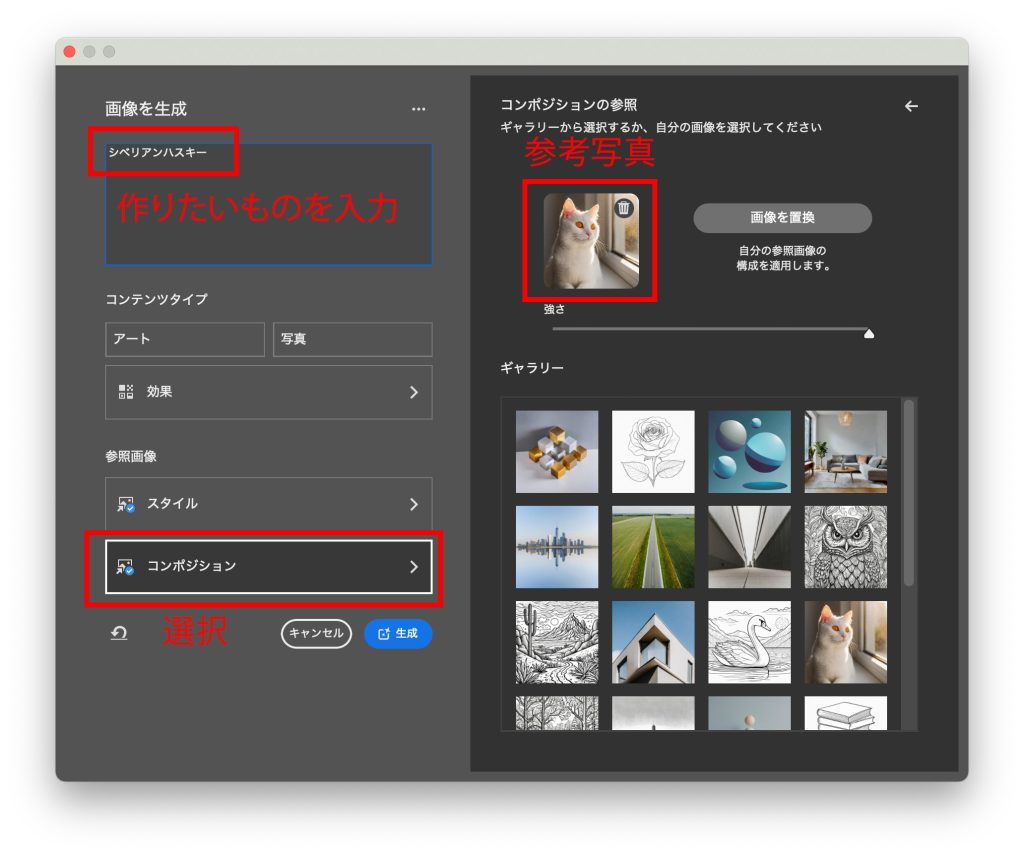This screenshot has width=1024, height=855.
Task: Choose the swan line drawing gallery image
Action: pyautogui.click(x=749, y=642)
